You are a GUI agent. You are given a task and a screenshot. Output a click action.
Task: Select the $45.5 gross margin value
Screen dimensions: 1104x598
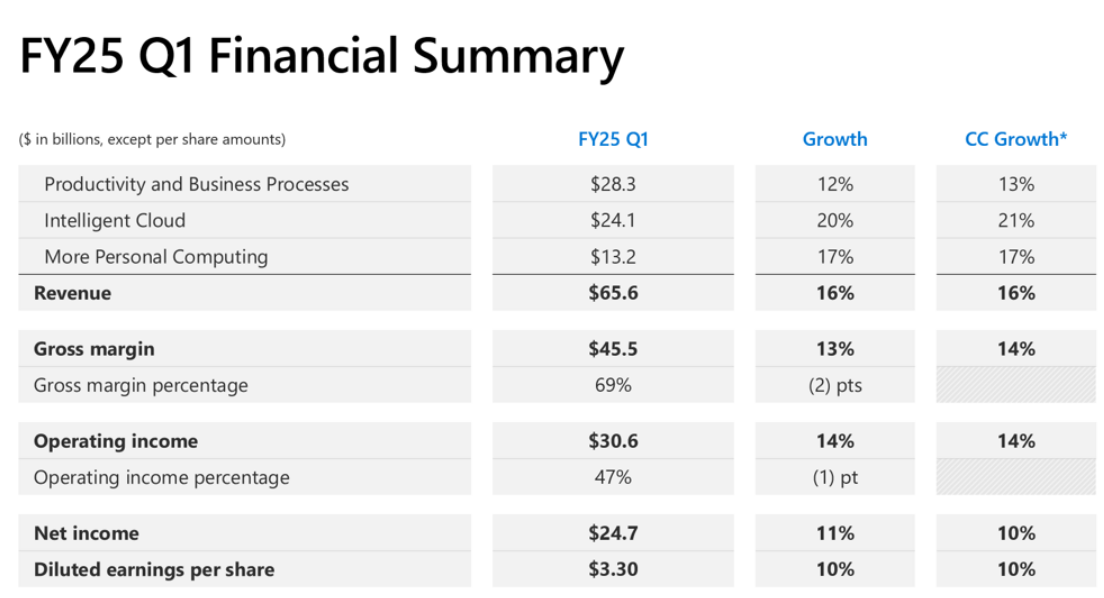coord(613,349)
